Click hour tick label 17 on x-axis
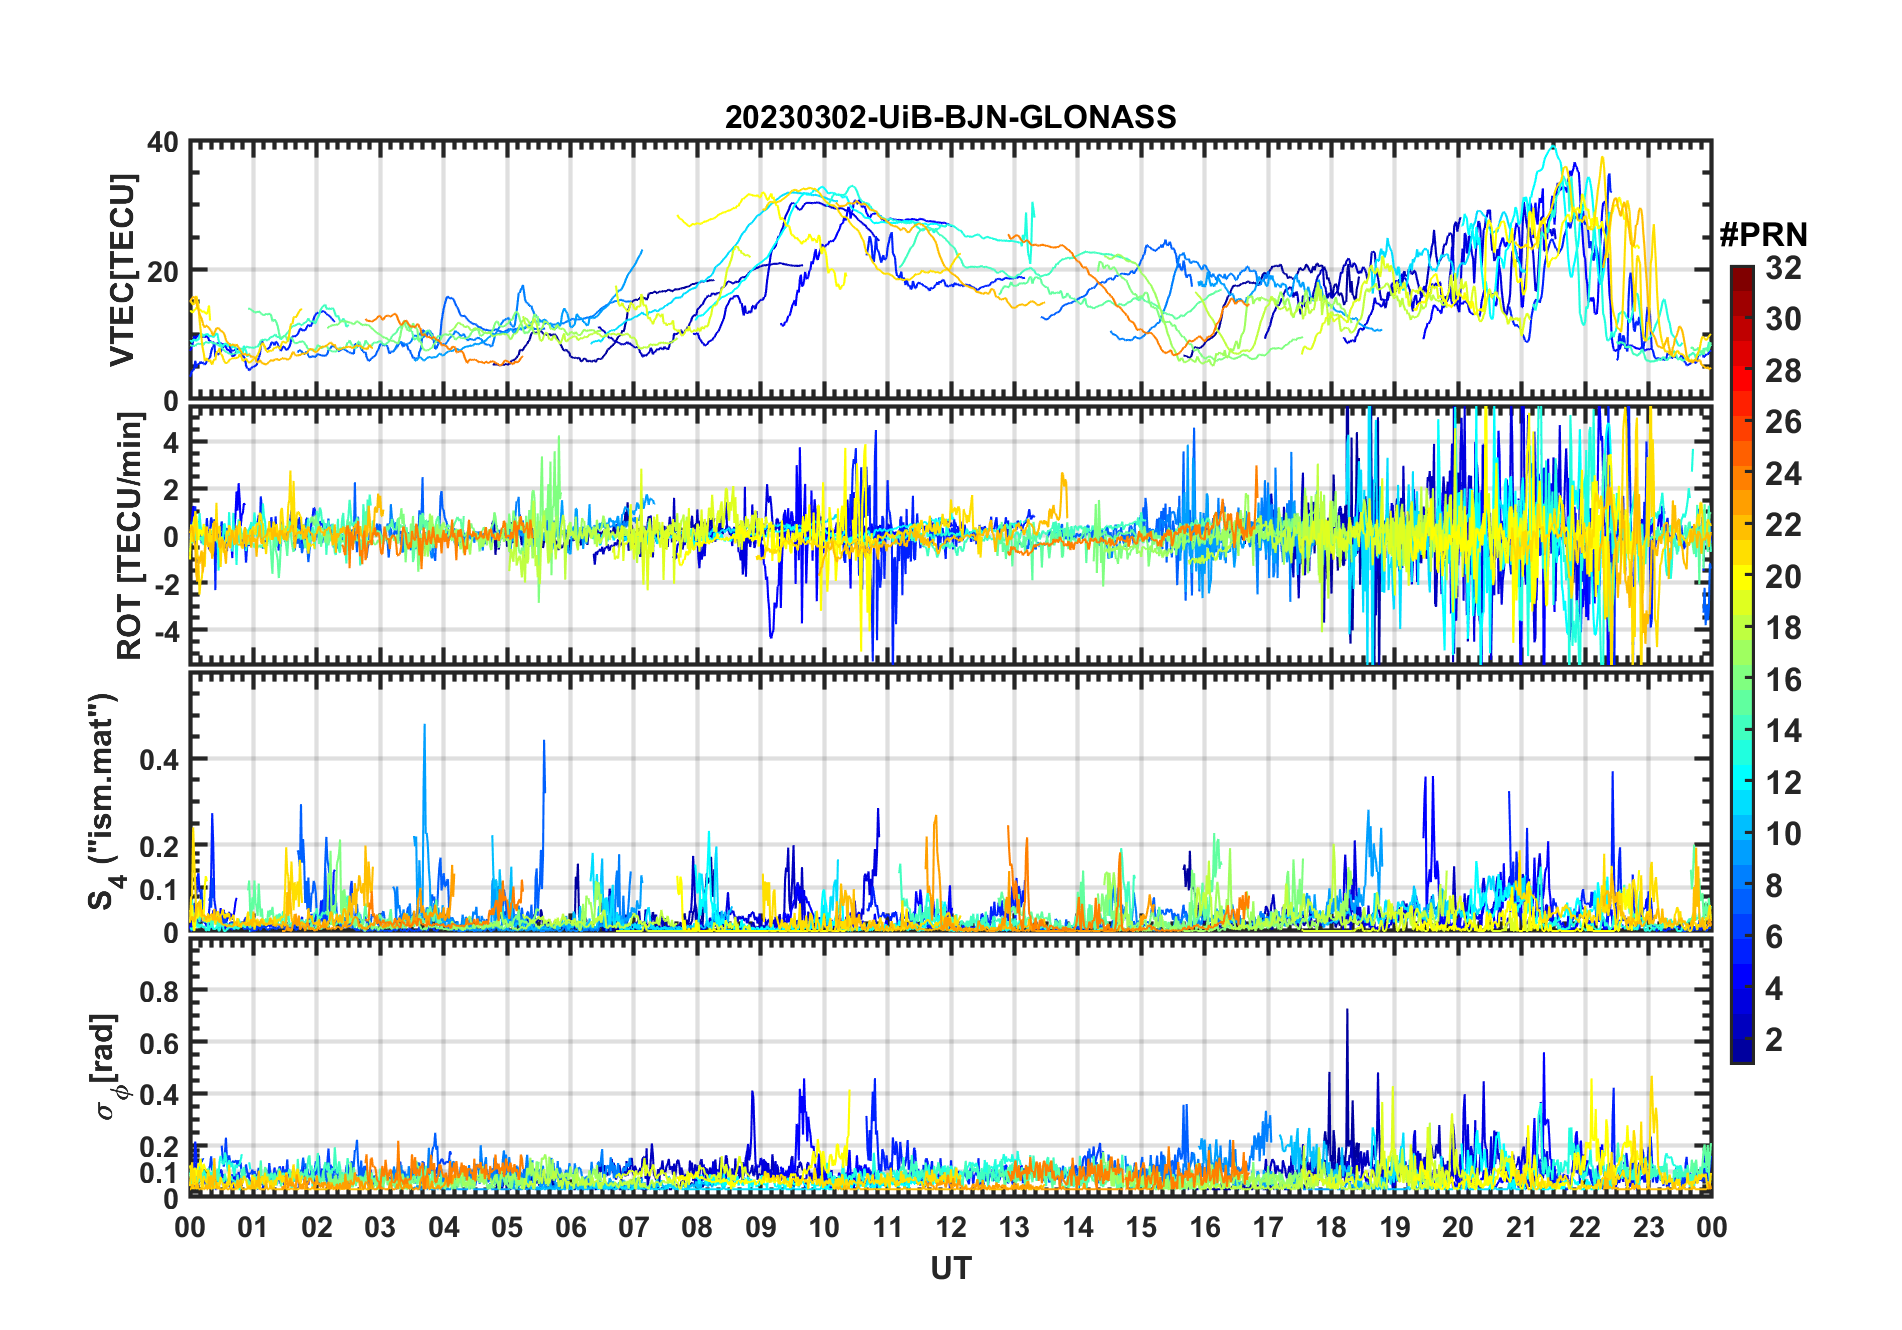The width and height of the screenshot is (1902, 1330). coord(1268,1228)
